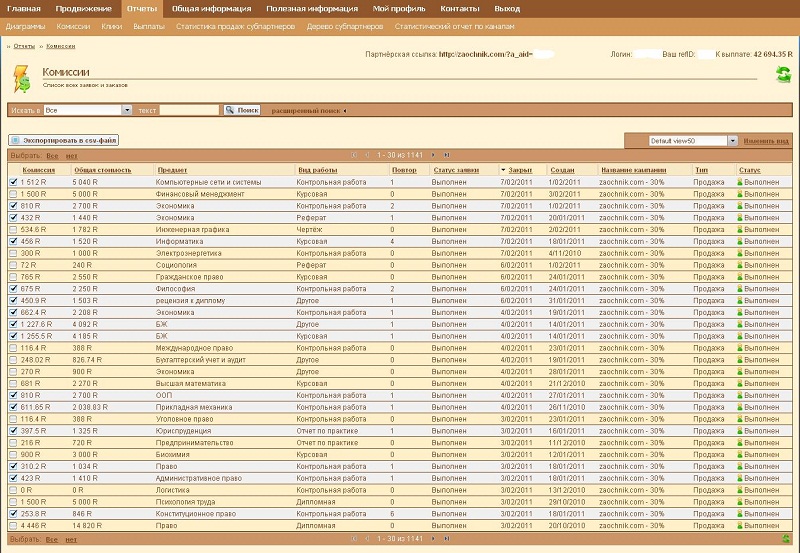Go to last page in bottom pager
800x553 pixels.
click(x=446, y=539)
